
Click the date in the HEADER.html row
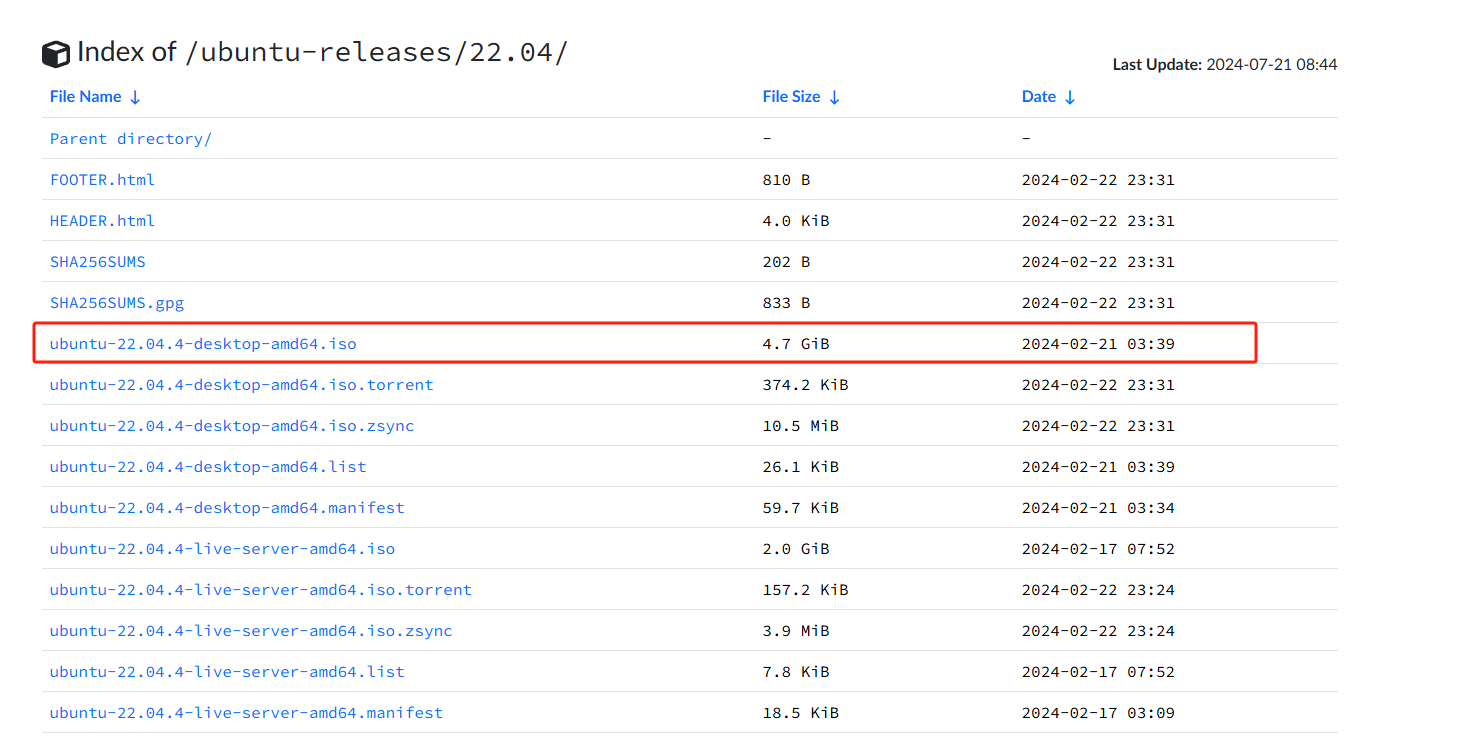tap(1098, 221)
